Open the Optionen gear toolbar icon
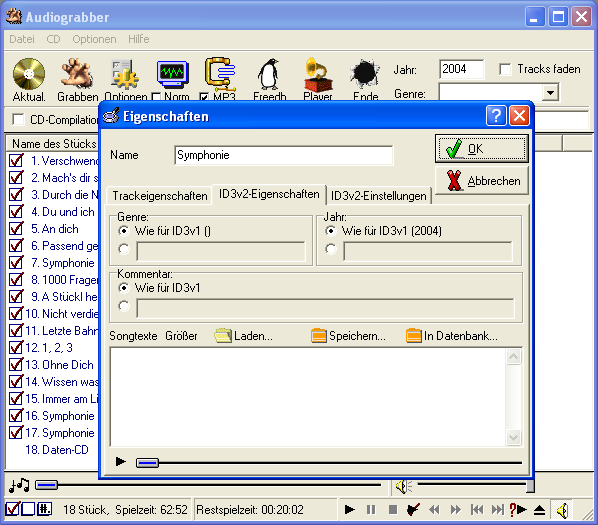This screenshot has height=525, width=598. [x=125, y=74]
